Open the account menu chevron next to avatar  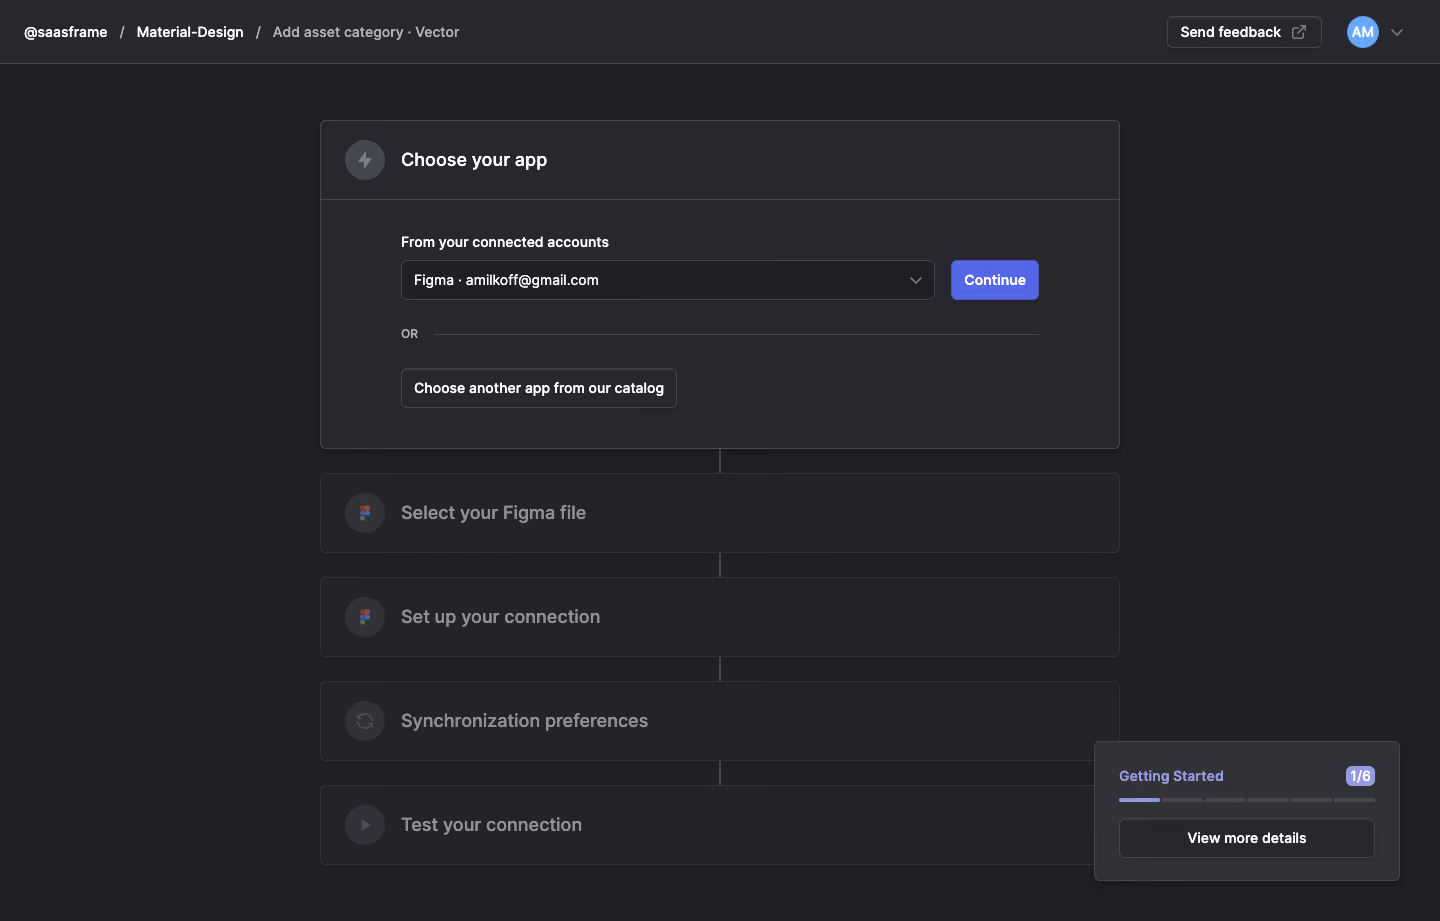pyautogui.click(x=1397, y=32)
